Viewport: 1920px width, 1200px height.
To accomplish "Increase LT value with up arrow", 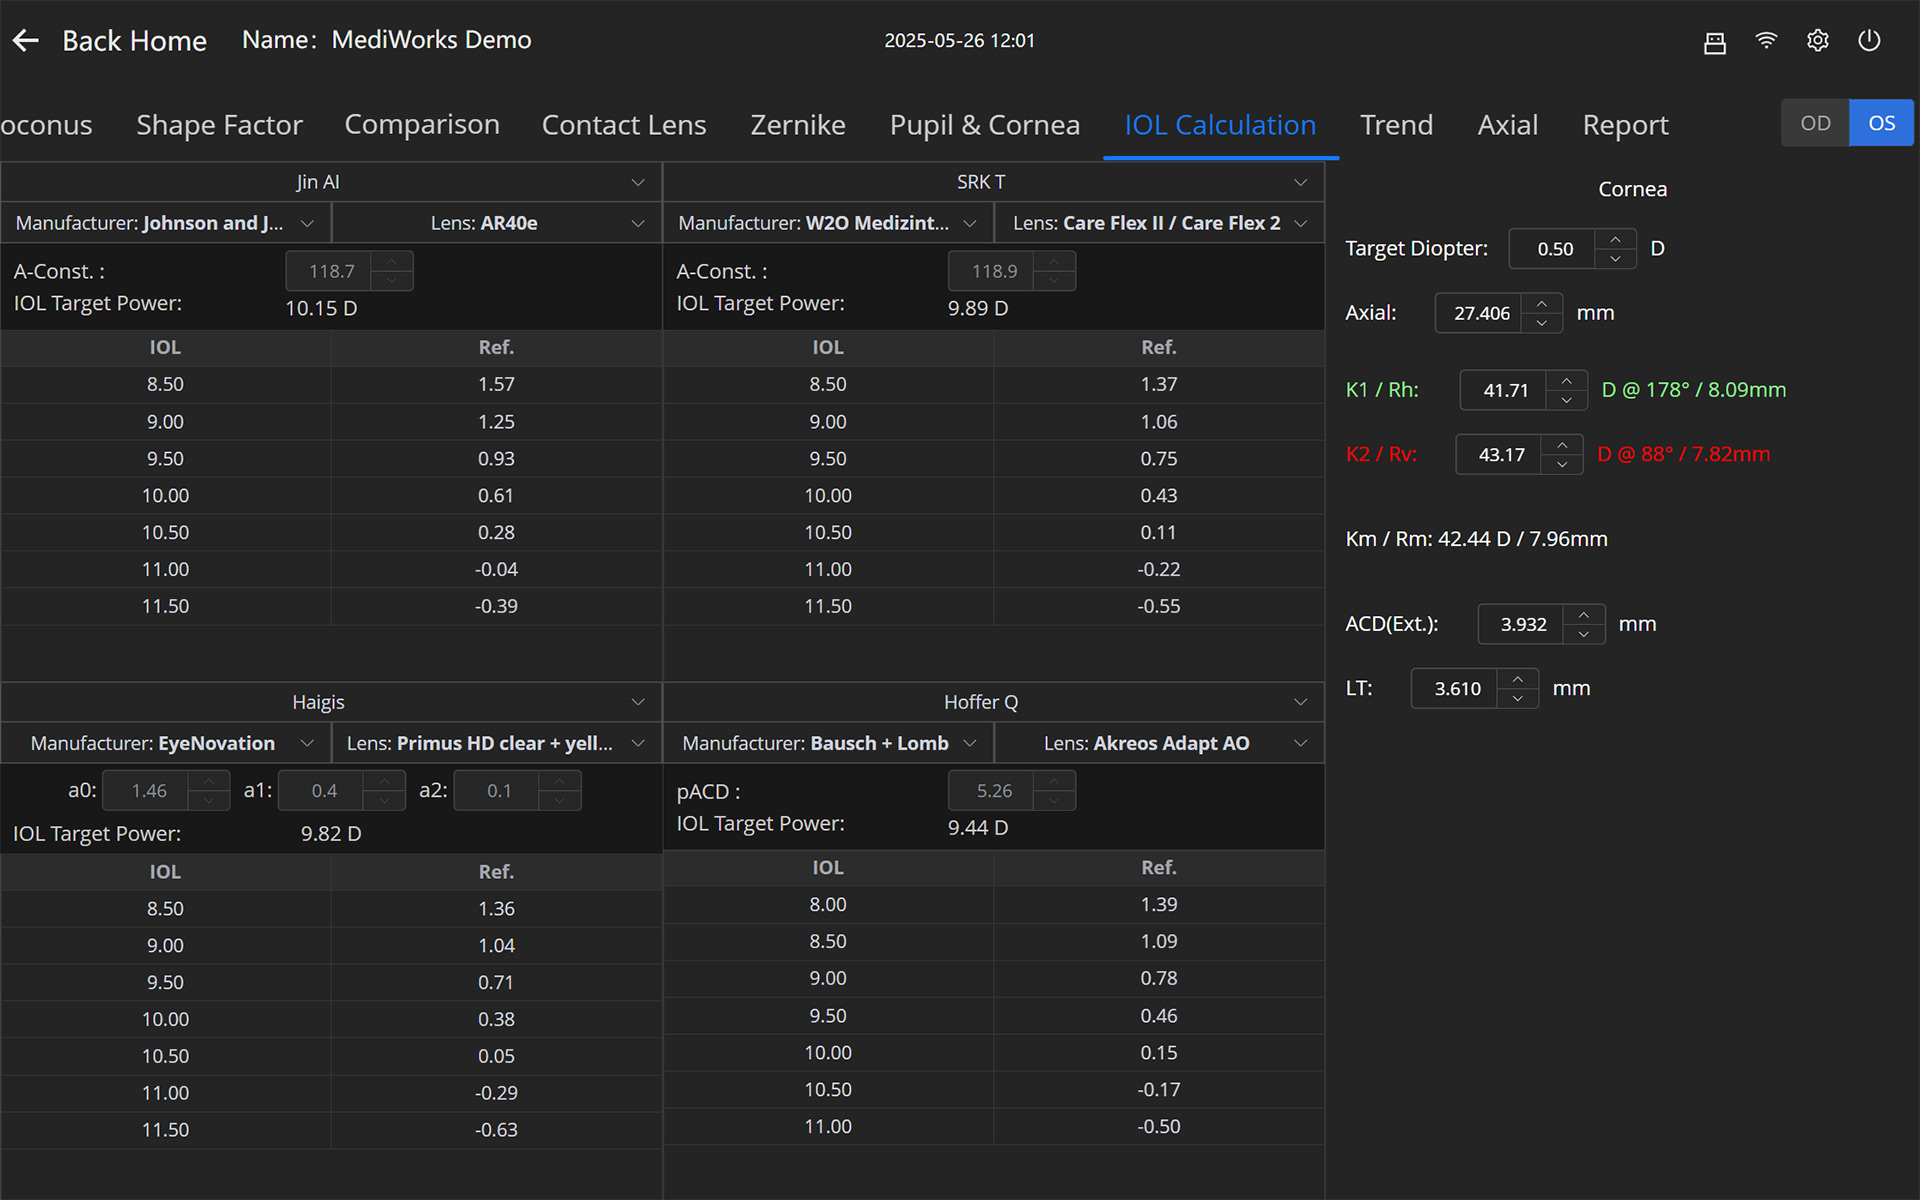I will [1518, 679].
